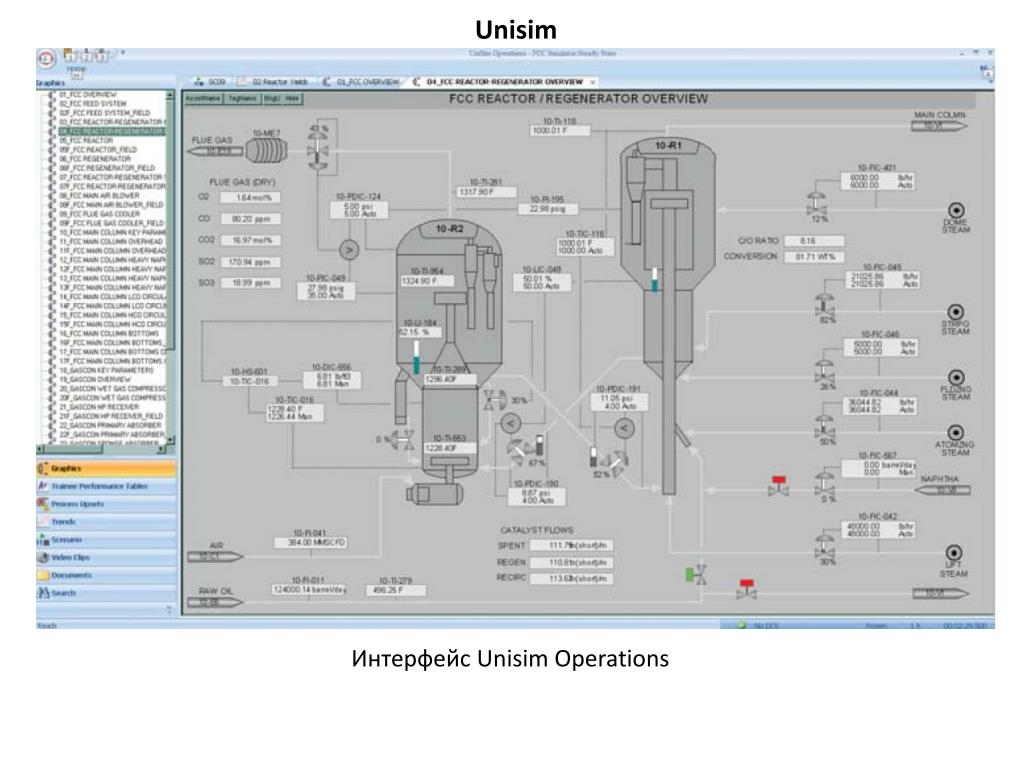Screen dimensions: 1024x768
Task: Click the MAIN COLMN off-page connector arrow
Action: [940, 125]
